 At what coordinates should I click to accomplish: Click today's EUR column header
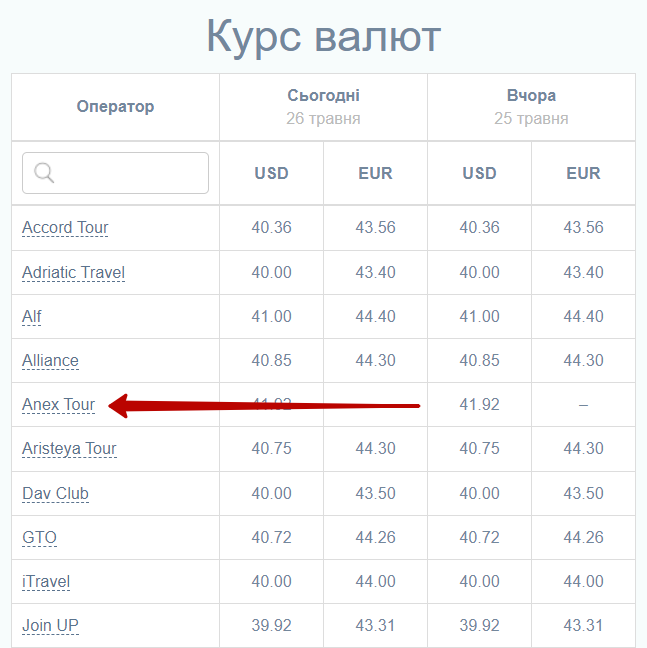pyautogui.click(x=375, y=173)
